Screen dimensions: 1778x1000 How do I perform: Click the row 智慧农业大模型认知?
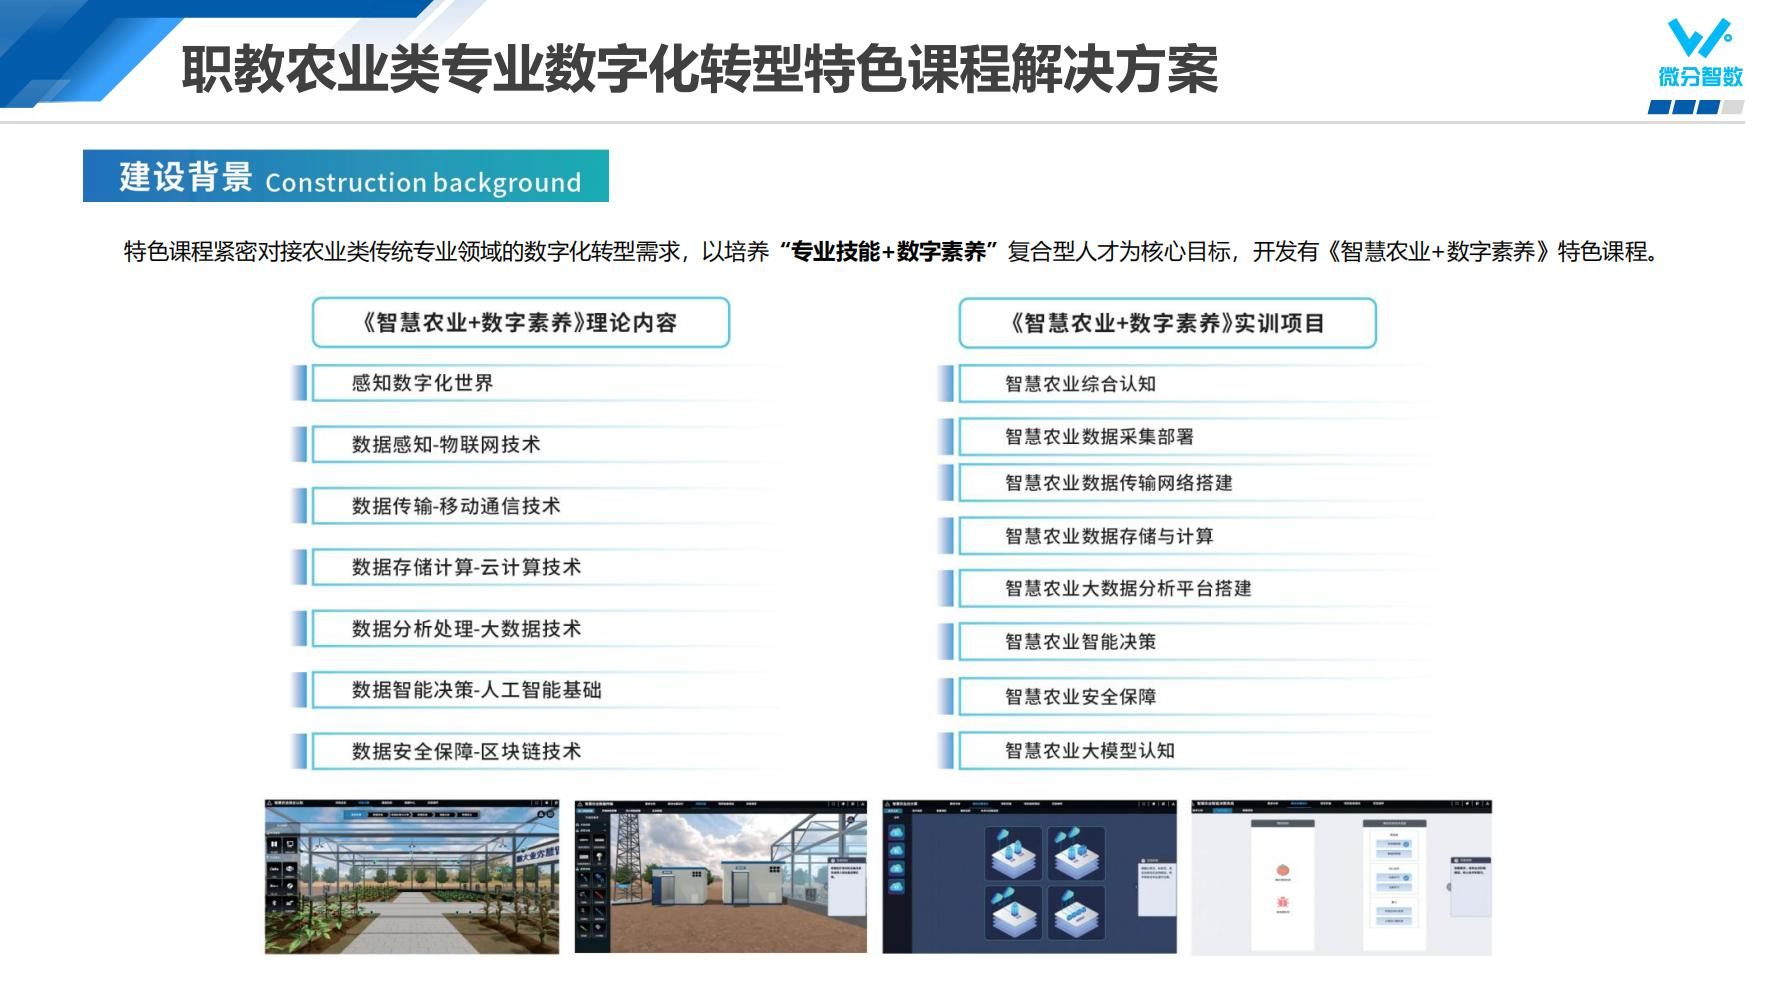coord(1185,750)
